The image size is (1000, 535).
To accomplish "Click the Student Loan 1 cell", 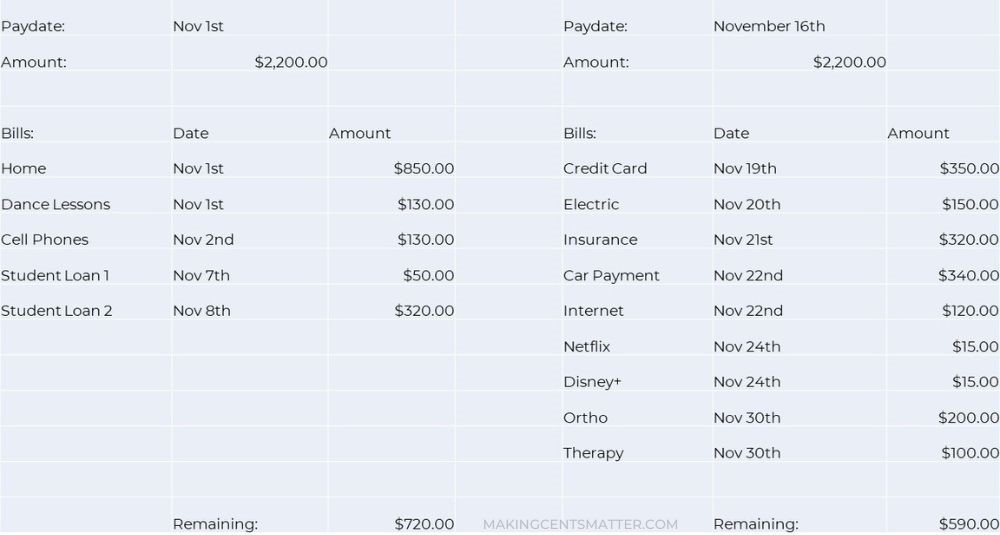I will [86, 275].
